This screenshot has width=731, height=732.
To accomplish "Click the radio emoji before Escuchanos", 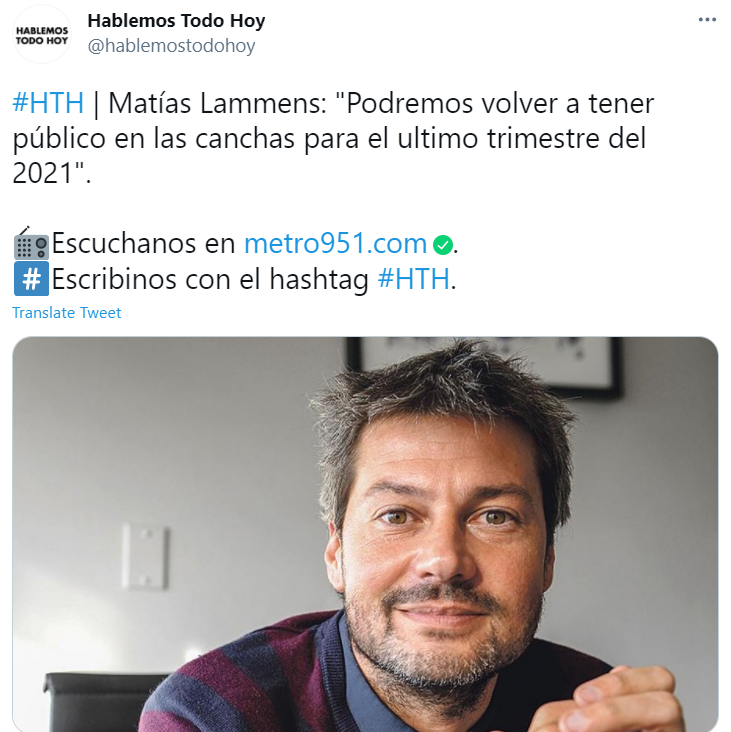I will tap(31, 244).
